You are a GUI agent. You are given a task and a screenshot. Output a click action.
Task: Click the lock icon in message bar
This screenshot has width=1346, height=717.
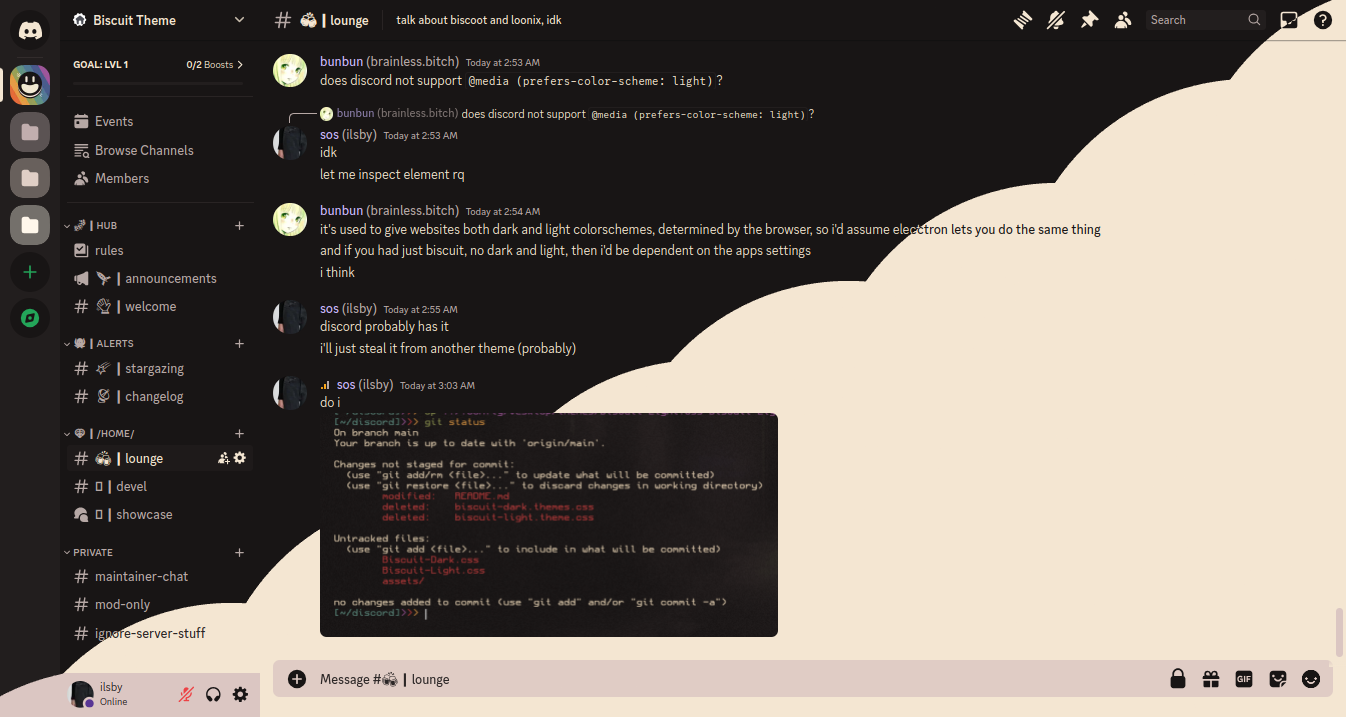pos(1179,679)
